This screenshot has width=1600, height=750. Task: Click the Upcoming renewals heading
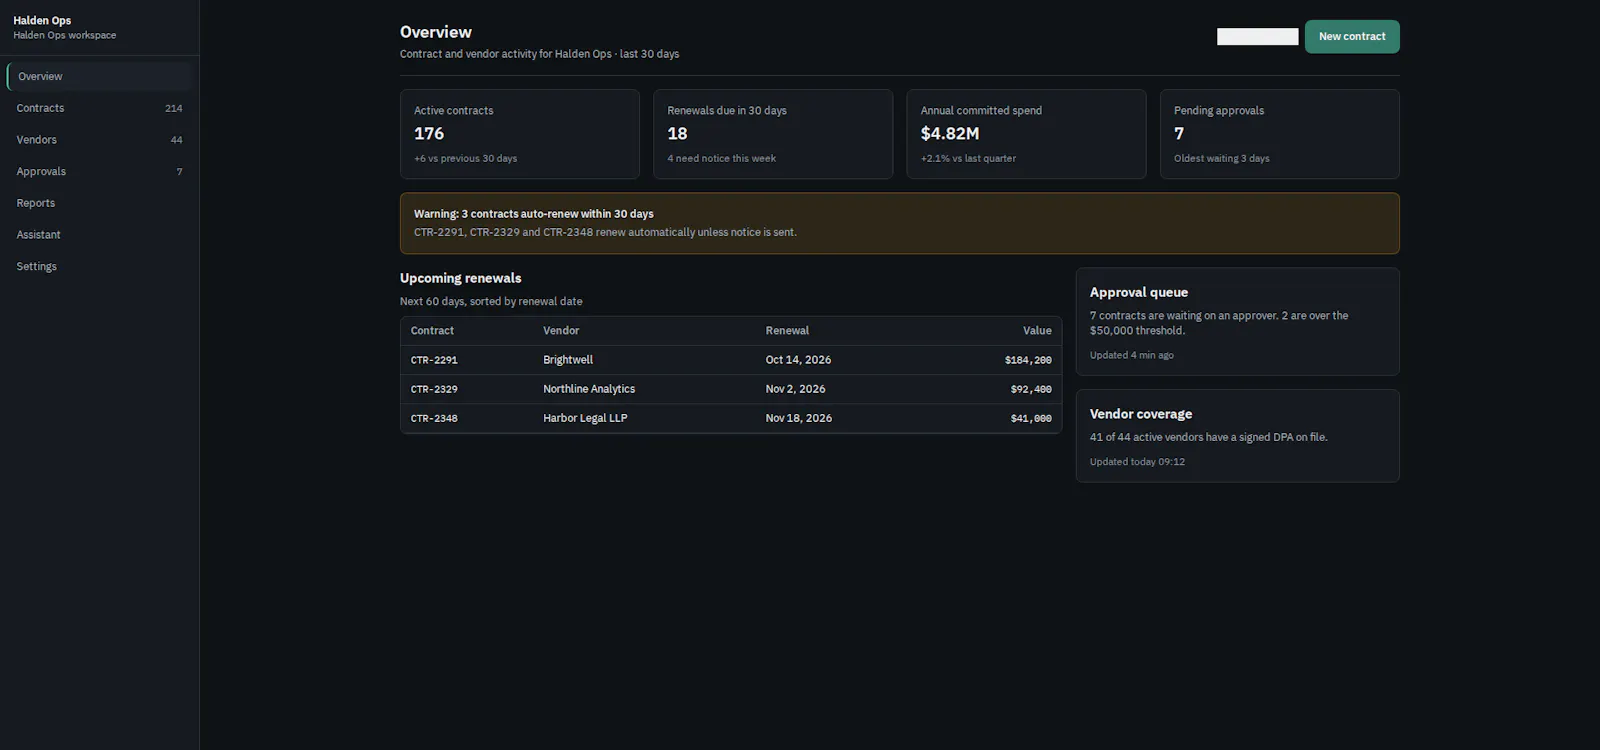(461, 278)
